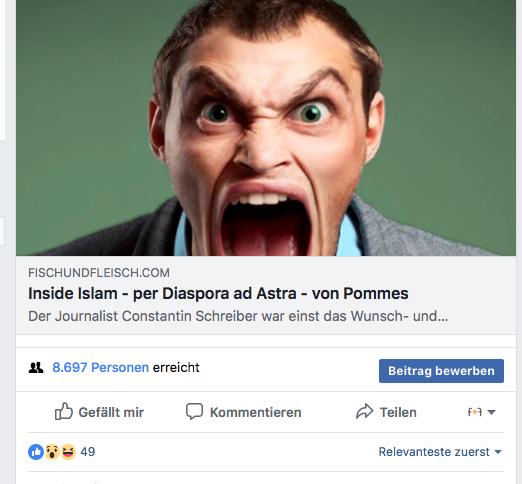522x484 pixels.
Task: Click the dropdown arrow beside Relevanteste zuerst
Action: [x=498, y=452]
